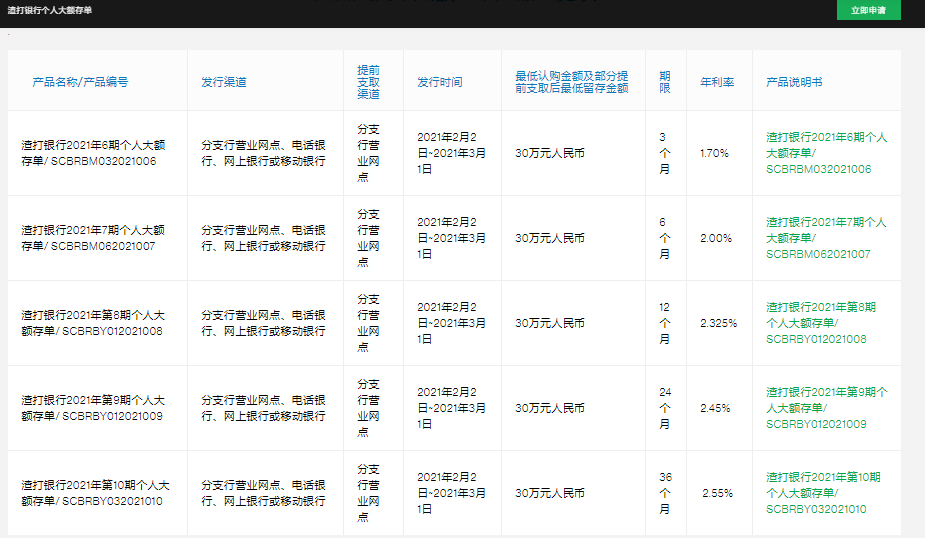The height and width of the screenshot is (538, 925).
Task: Click the green 立即申请 button
Action: pos(868,10)
